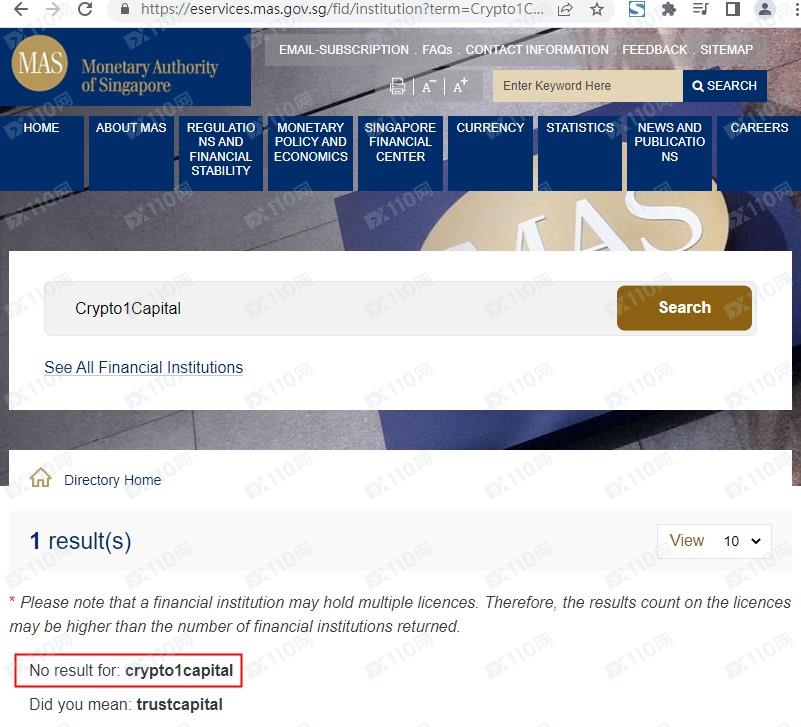Click the print page icon
This screenshot has width=801, height=727.
(x=397, y=86)
